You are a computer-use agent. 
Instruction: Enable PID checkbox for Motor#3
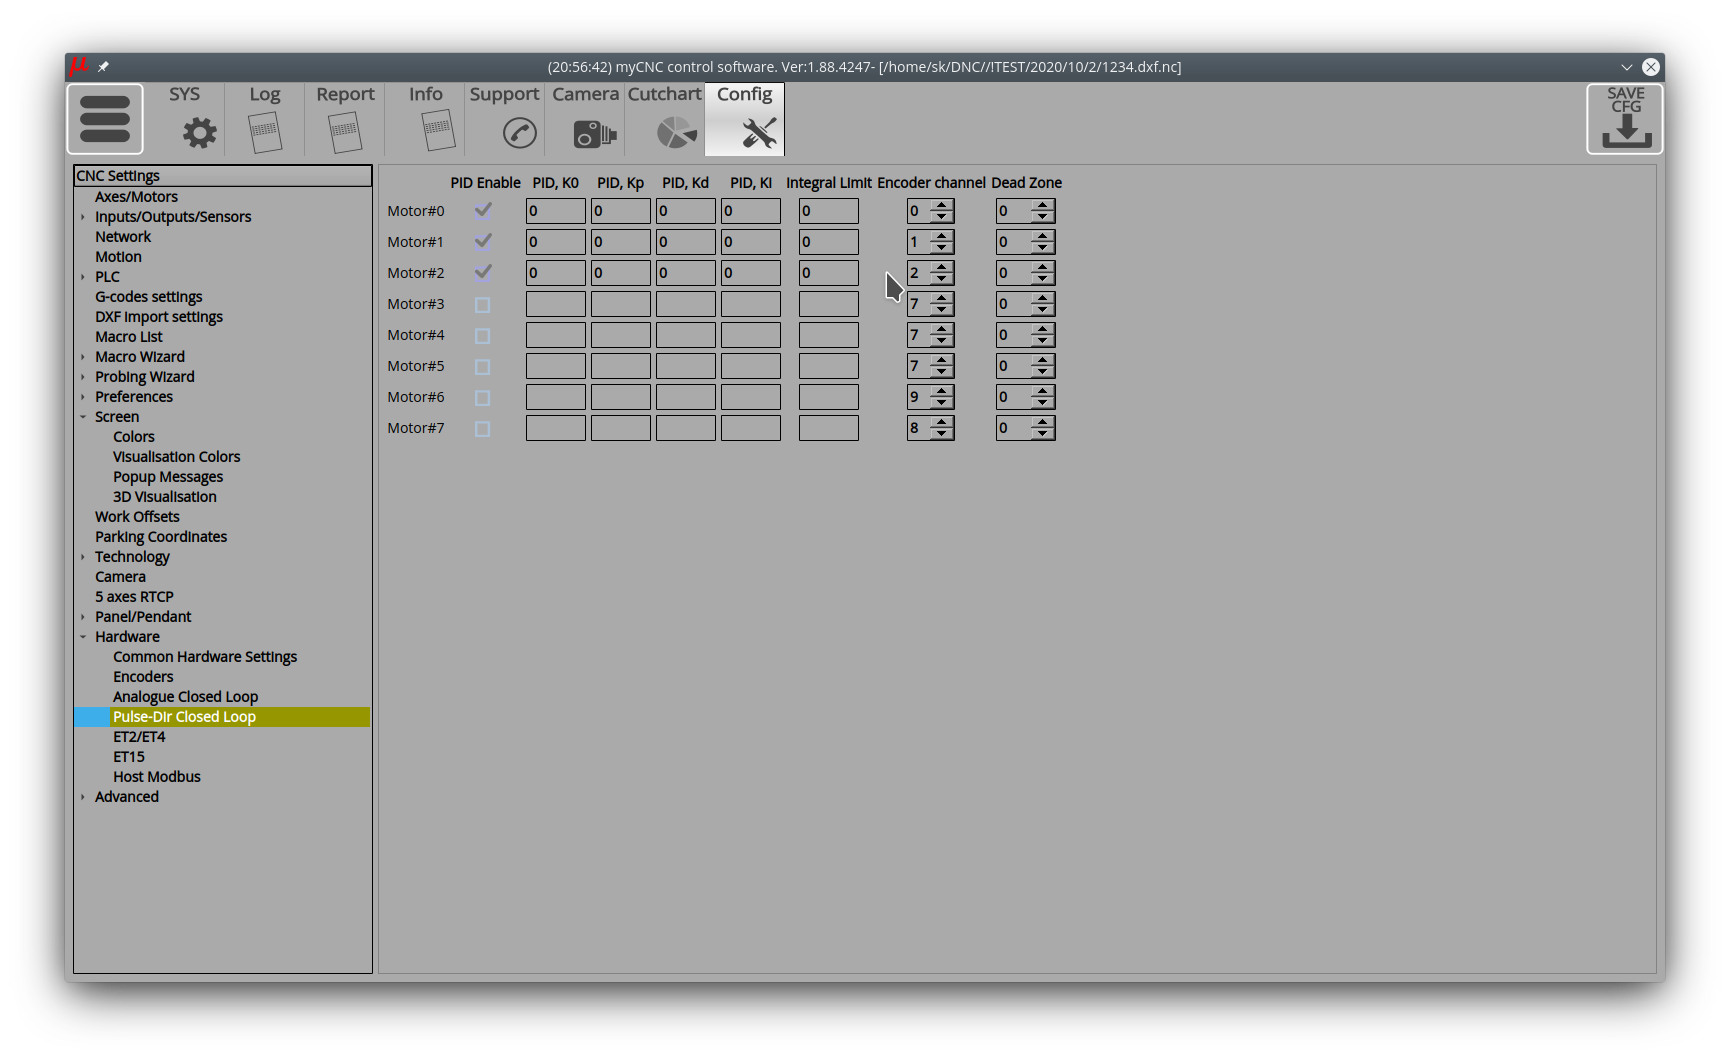point(483,305)
